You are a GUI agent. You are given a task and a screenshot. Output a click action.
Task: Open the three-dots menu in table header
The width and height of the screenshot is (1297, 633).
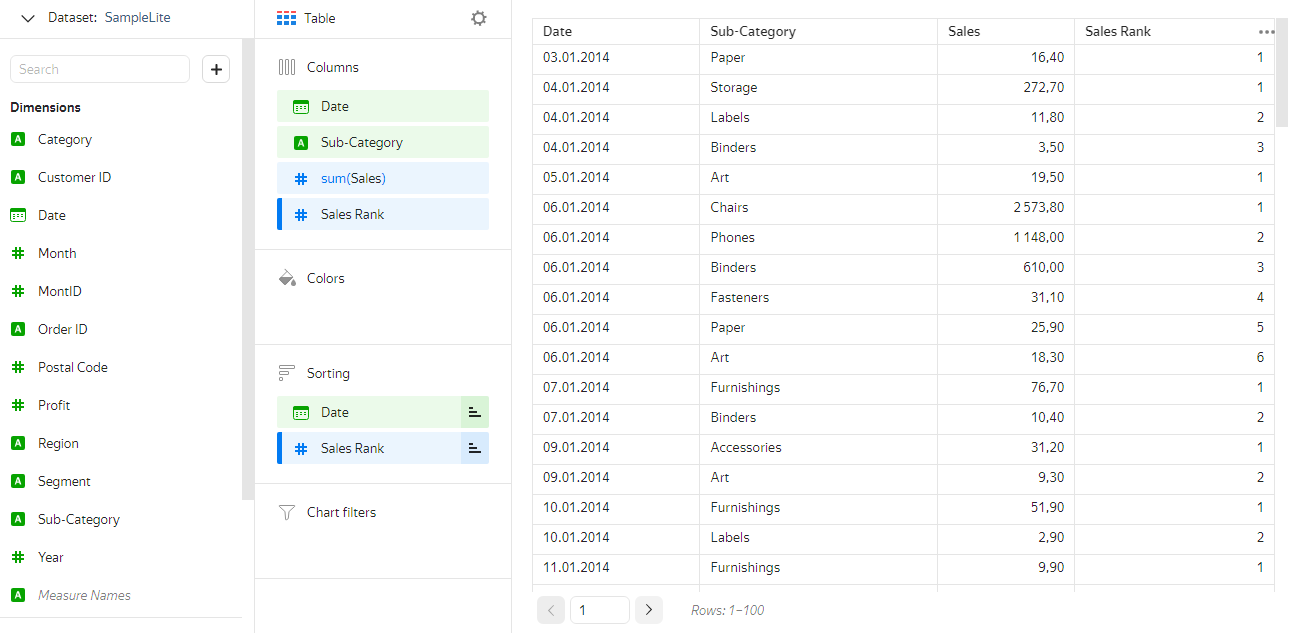[1266, 32]
